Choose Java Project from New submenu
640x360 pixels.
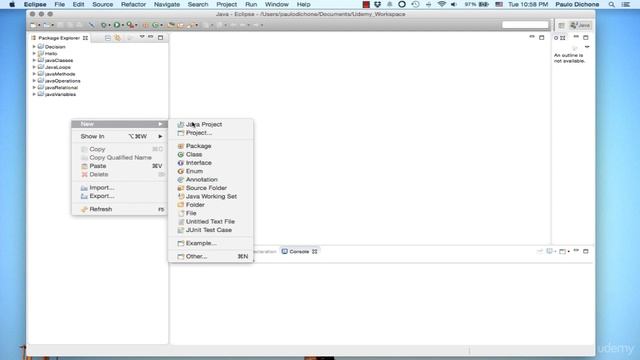[x=211, y=124]
